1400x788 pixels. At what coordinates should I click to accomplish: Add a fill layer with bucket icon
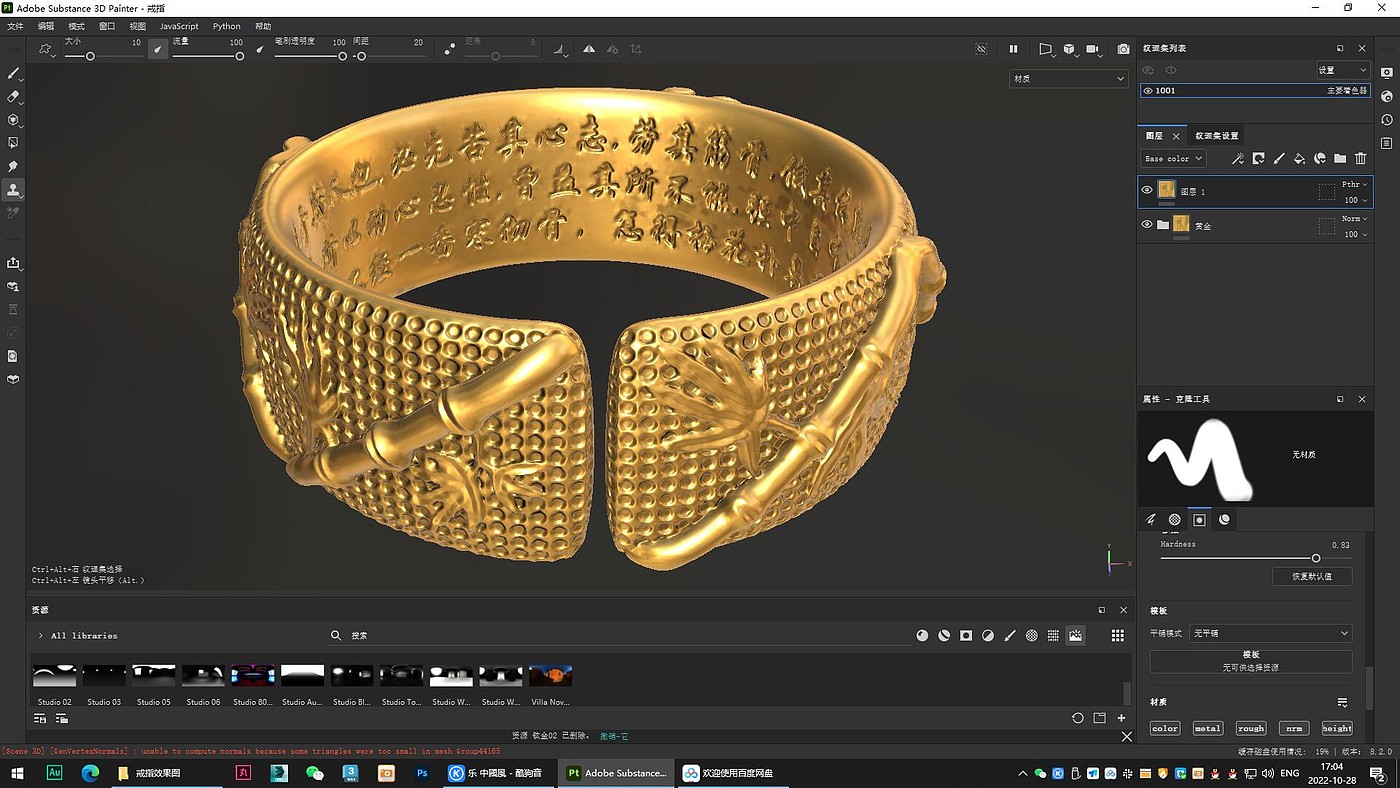tap(1299, 158)
